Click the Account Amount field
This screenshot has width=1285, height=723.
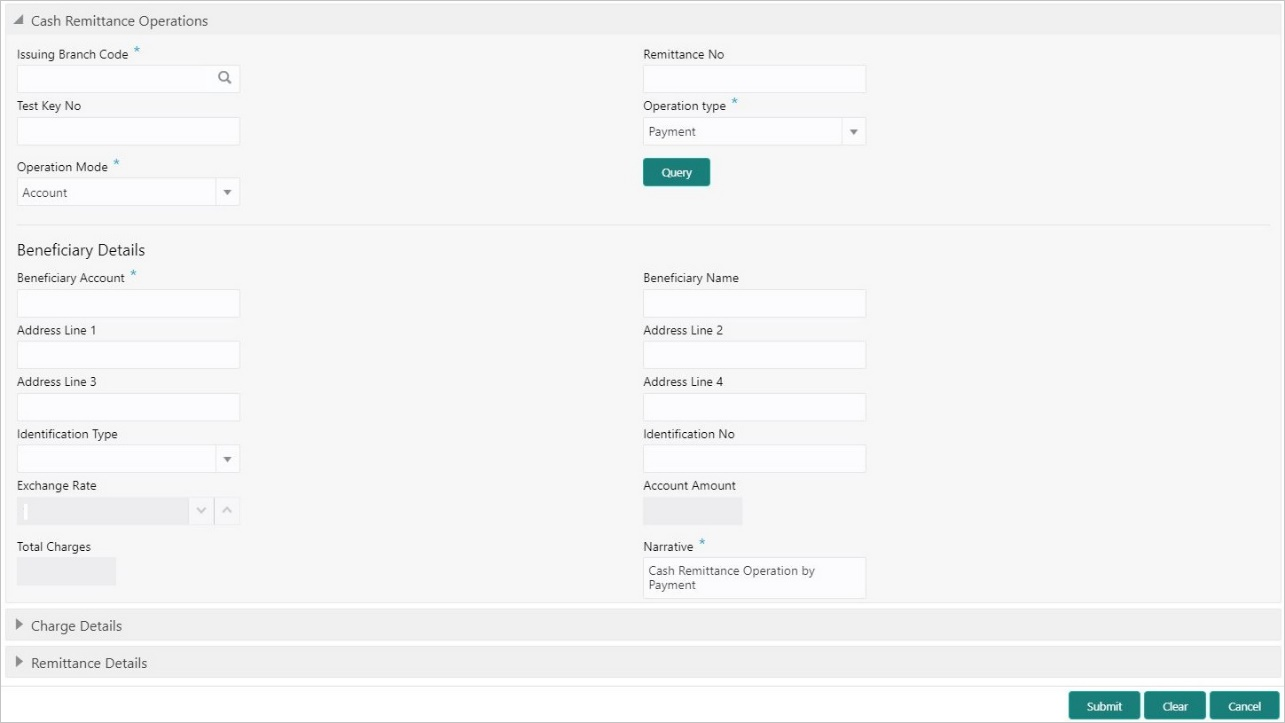point(692,511)
